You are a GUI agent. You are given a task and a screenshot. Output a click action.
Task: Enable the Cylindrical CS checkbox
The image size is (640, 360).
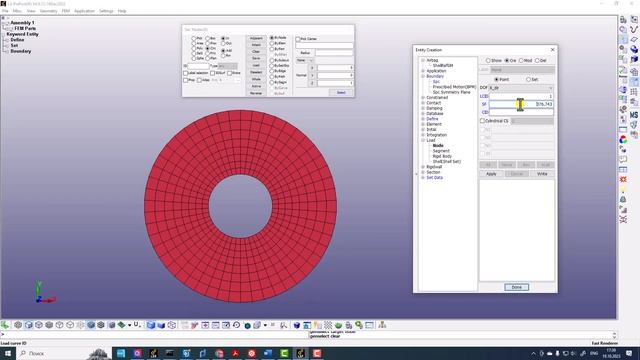[482, 121]
